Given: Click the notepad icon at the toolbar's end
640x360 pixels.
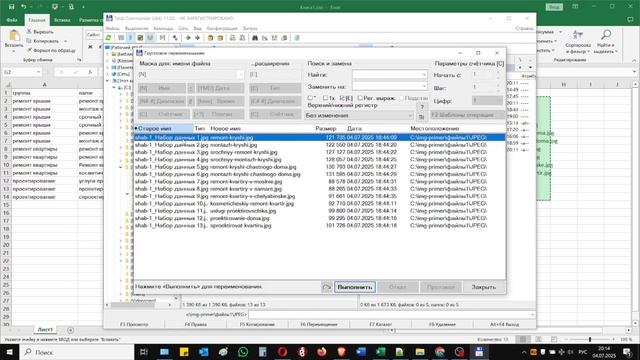Looking at the screenshot, I should 297,38.
